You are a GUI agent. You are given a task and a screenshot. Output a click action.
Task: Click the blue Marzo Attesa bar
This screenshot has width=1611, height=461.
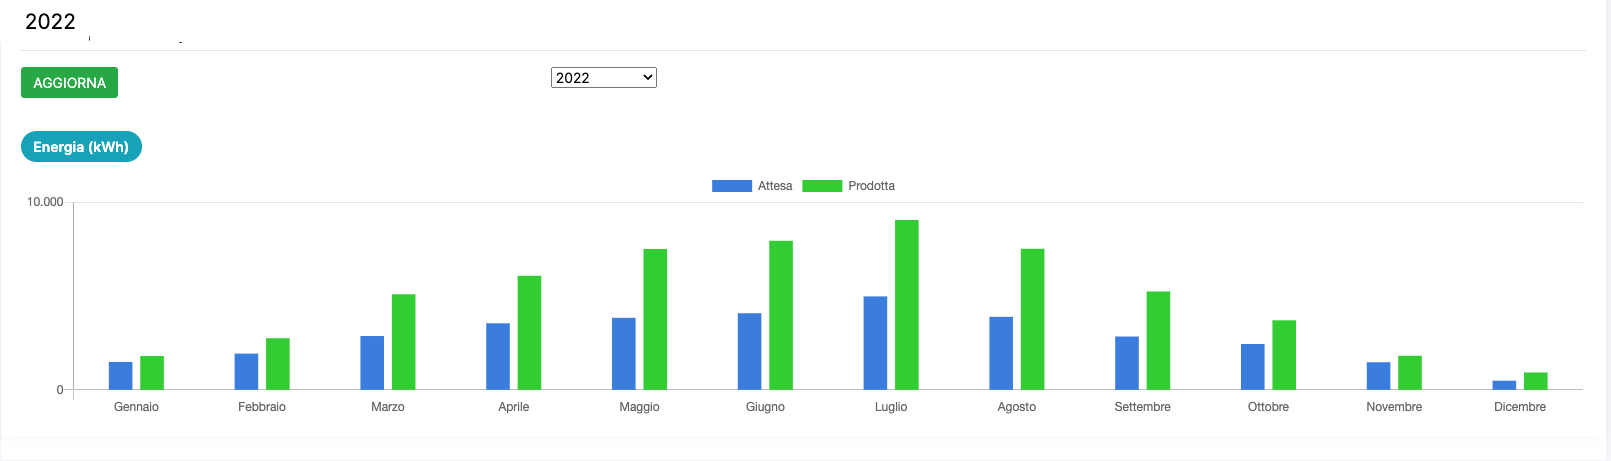point(372,363)
